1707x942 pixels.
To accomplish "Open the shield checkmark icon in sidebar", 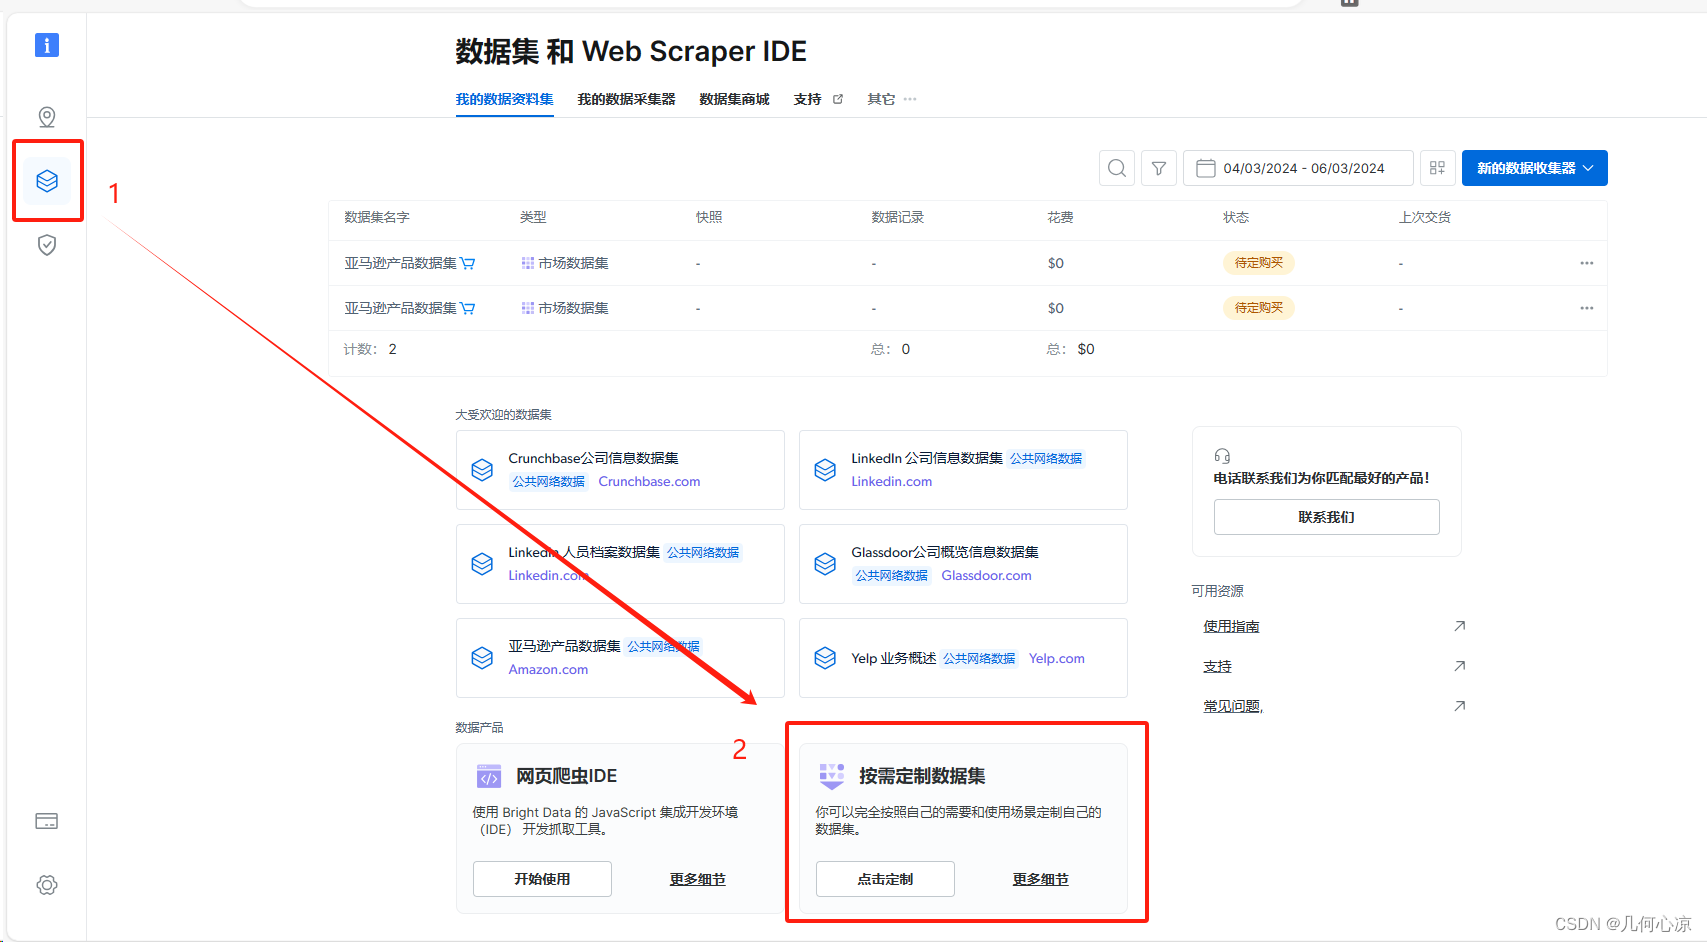I will point(47,245).
